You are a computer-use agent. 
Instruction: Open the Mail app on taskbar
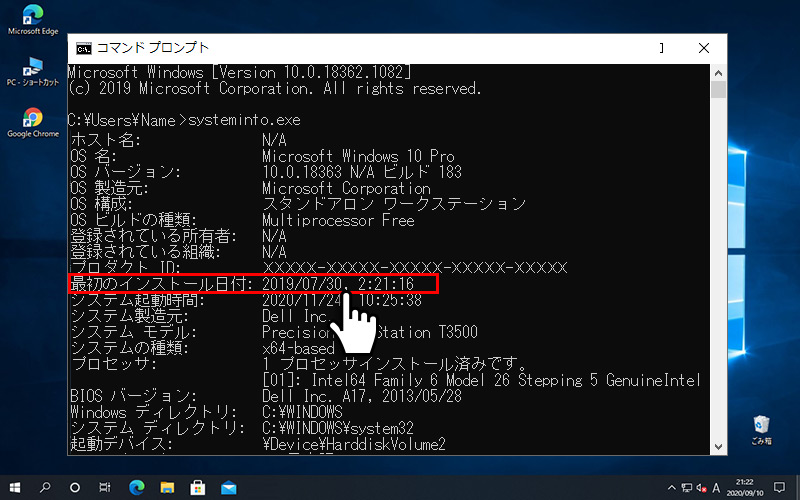point(228,487)
